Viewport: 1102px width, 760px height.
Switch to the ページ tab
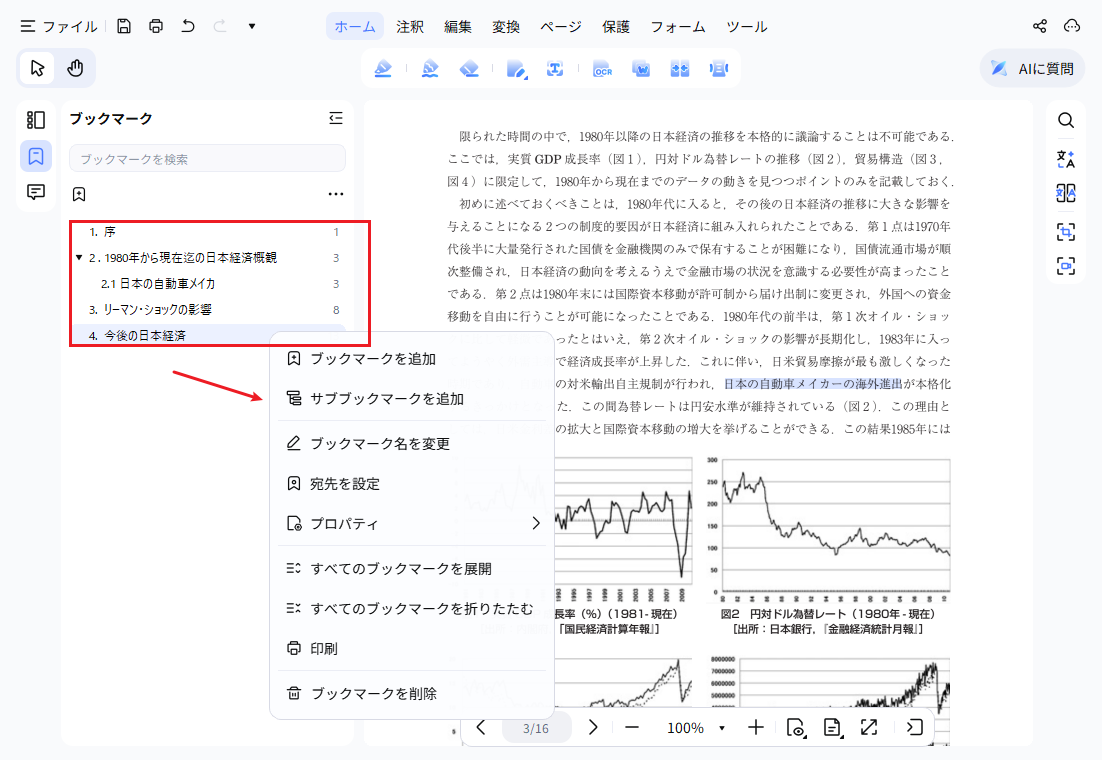click(561, 27)
